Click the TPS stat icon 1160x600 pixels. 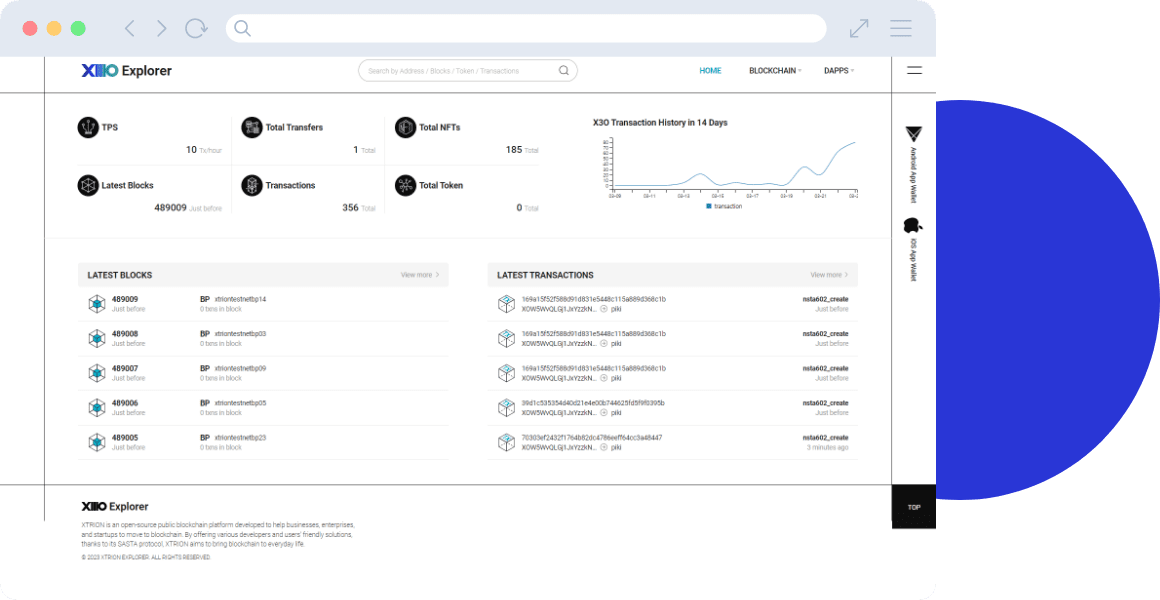pos(88,127)
